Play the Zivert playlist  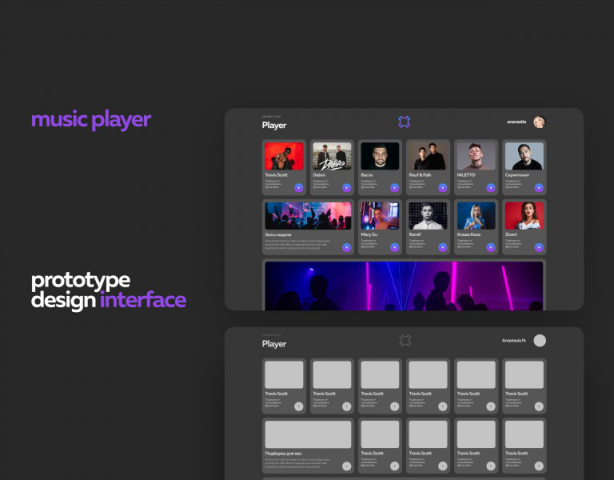click(x=539, y=247)
